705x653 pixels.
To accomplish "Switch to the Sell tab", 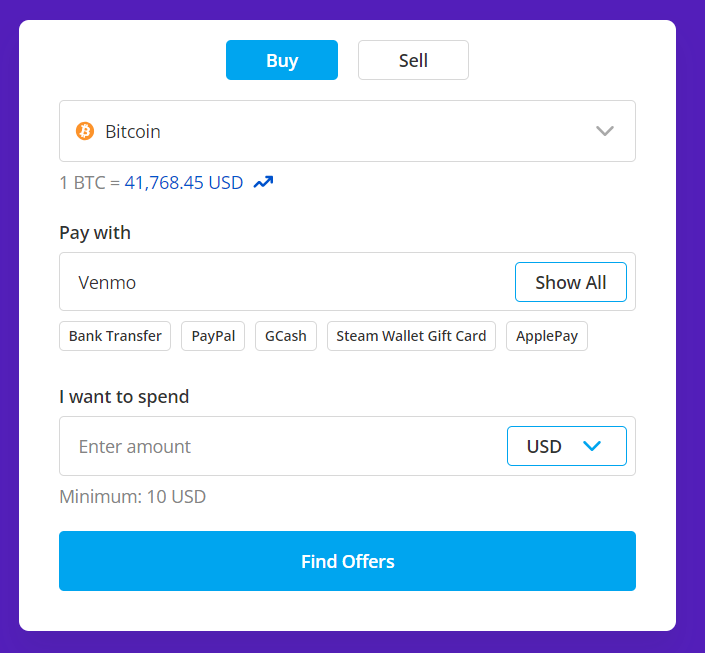I will pos(413,60).
